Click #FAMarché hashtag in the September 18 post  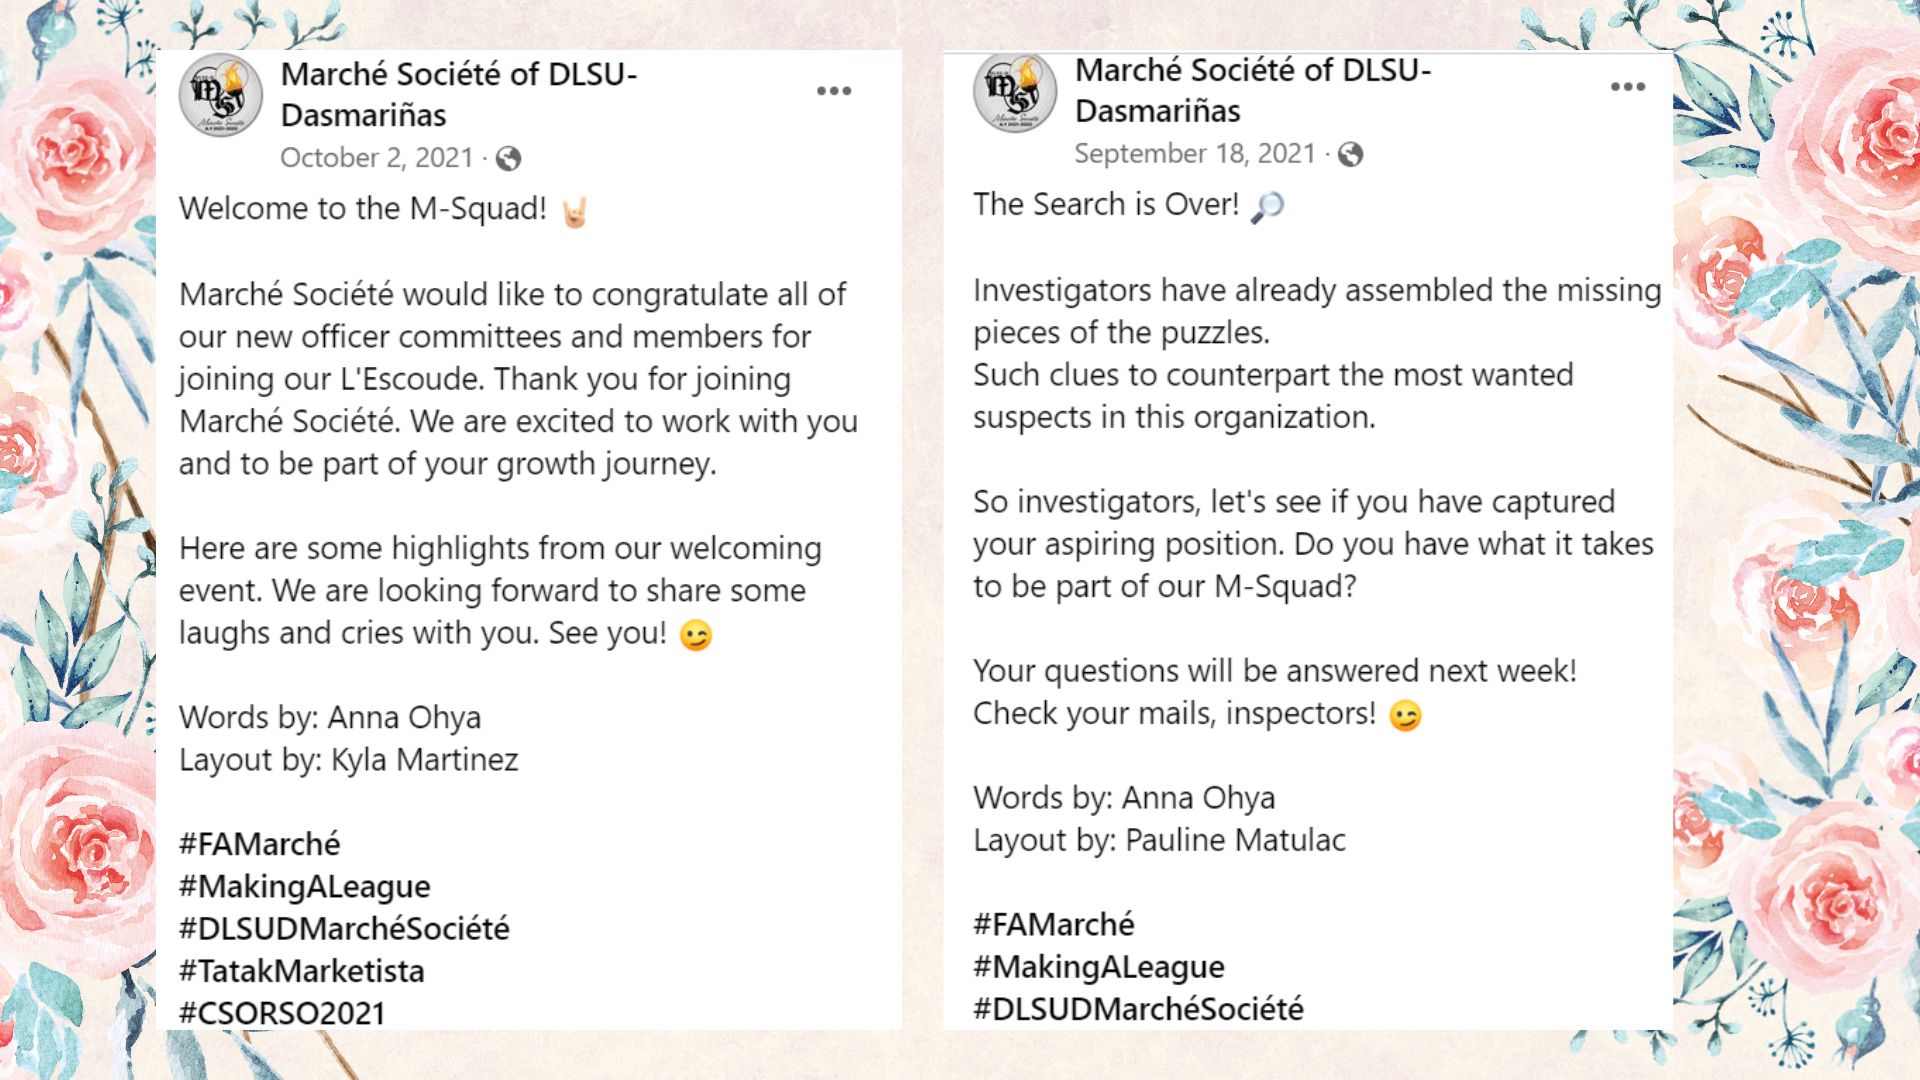pyautogui.click(x=1053, y=925)
